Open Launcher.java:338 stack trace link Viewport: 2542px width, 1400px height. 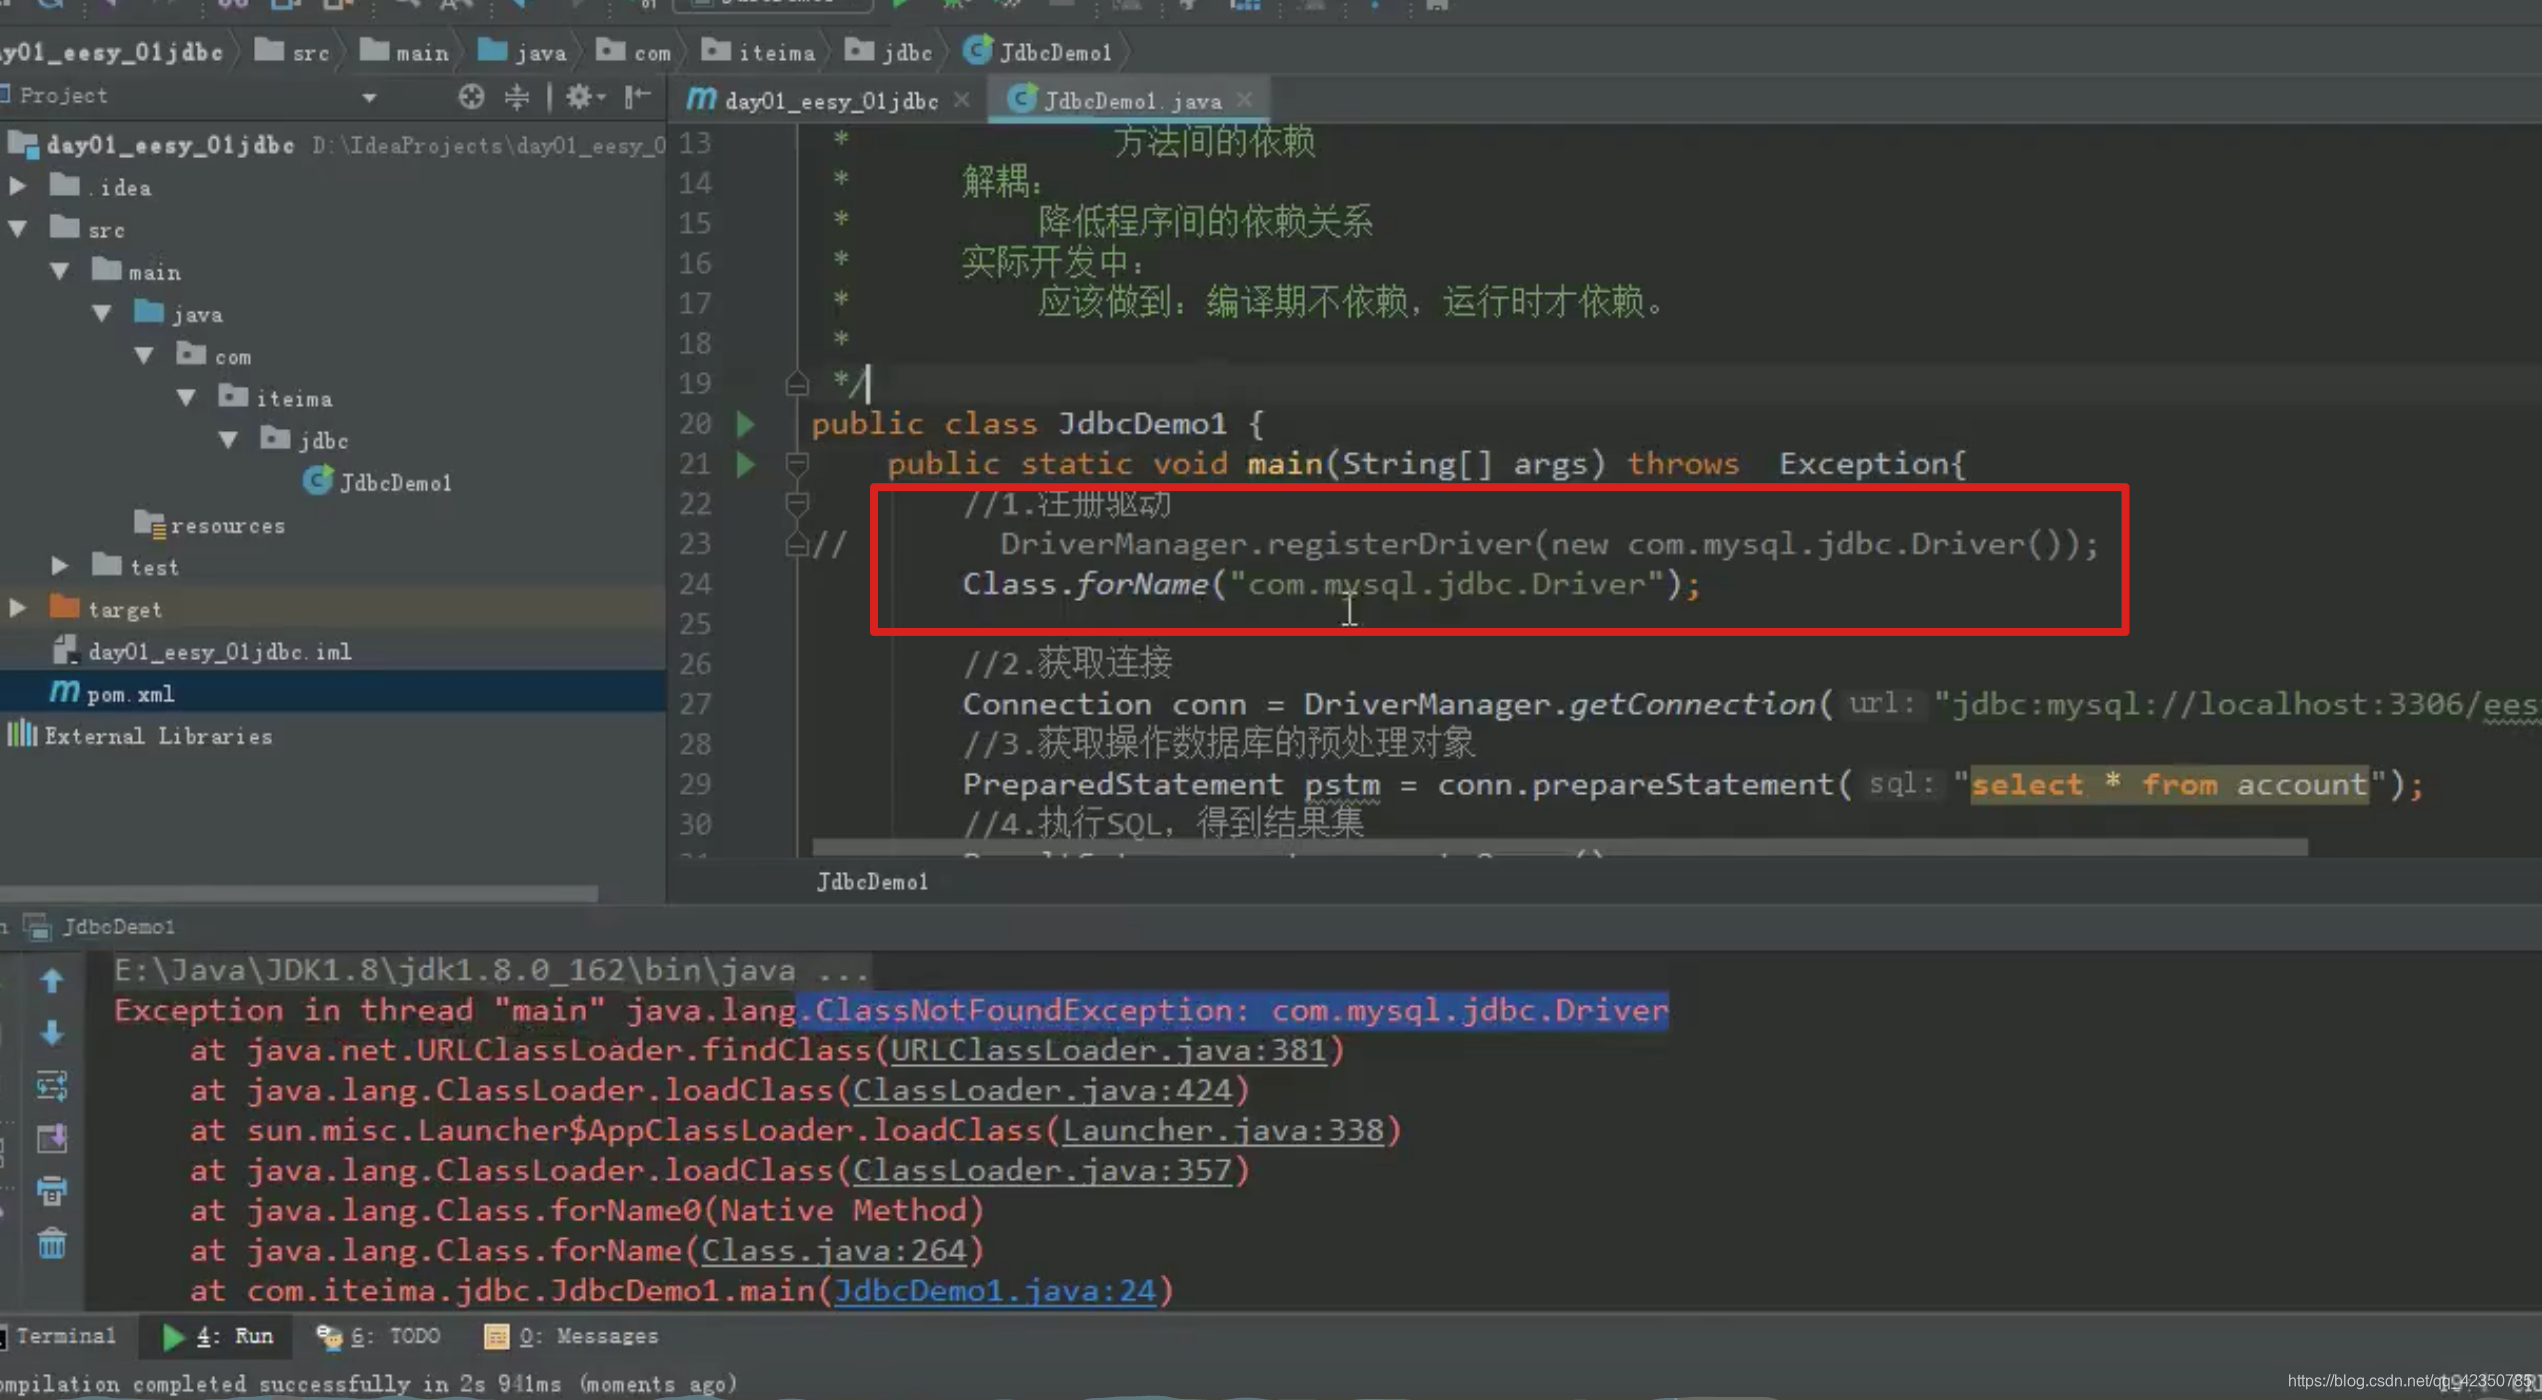(x=1222, y=1130)
